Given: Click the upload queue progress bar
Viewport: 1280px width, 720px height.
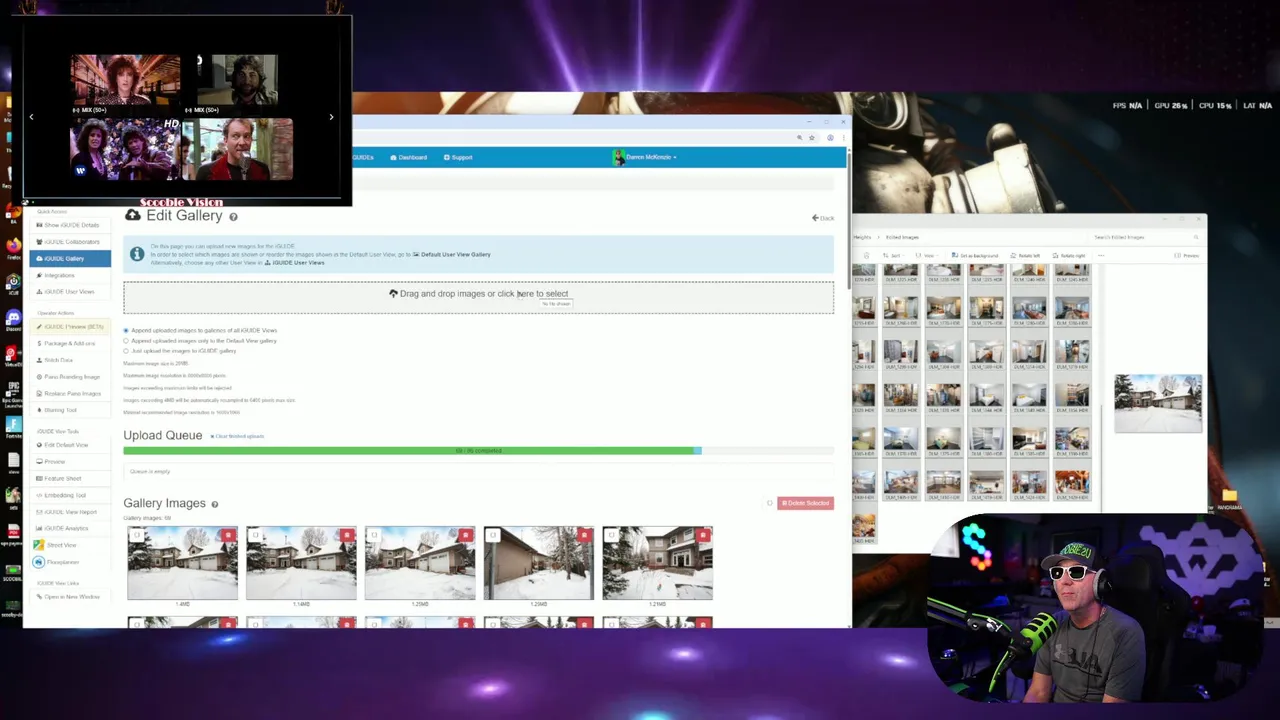Looking at the screenshot, I should coord(478,451).
